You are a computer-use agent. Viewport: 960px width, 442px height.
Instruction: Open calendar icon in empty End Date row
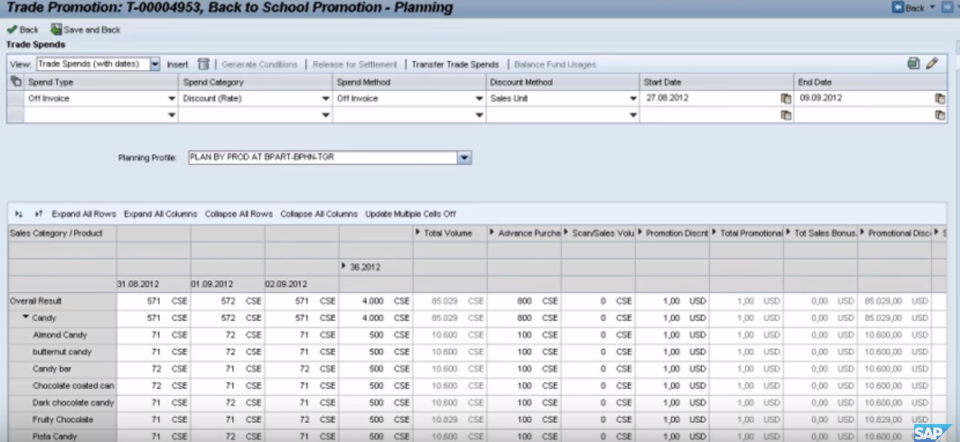pos(940,115)
